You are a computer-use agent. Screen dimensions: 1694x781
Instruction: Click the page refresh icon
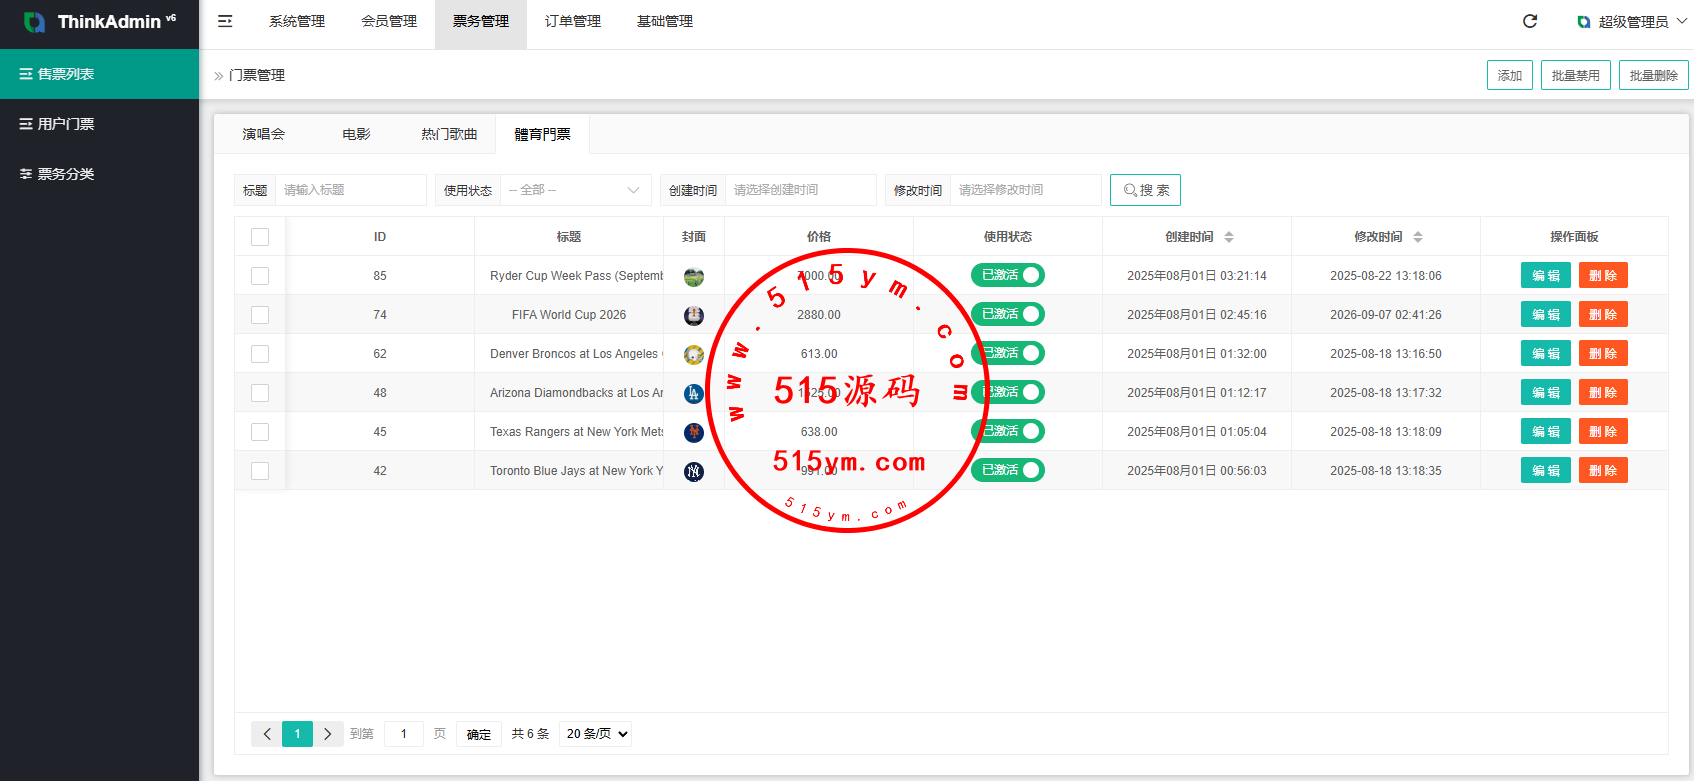tap(1530, 21)
